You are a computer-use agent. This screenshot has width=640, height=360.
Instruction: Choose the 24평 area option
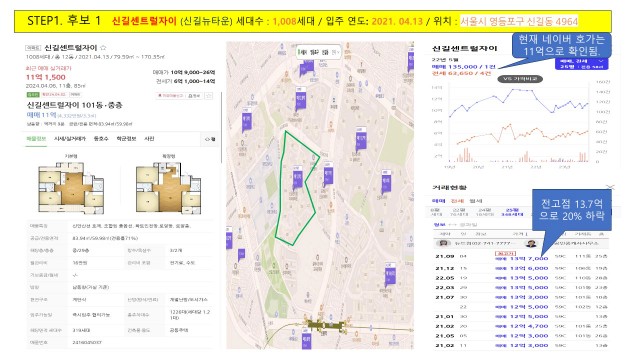pyautogui.click(x=484, y=212)
